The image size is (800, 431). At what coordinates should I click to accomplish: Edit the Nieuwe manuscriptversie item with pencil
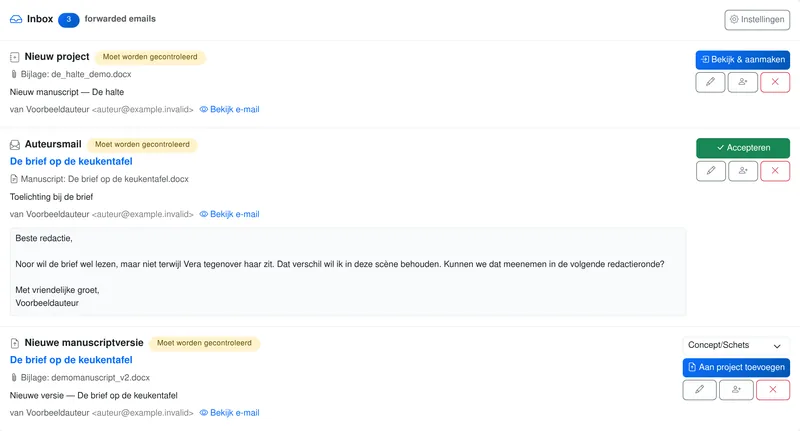click(x=699, y=390)
